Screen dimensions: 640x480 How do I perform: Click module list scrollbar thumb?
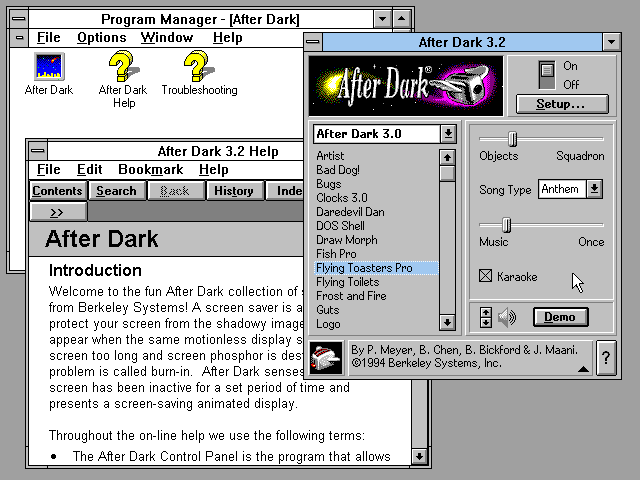click(447, 173)
